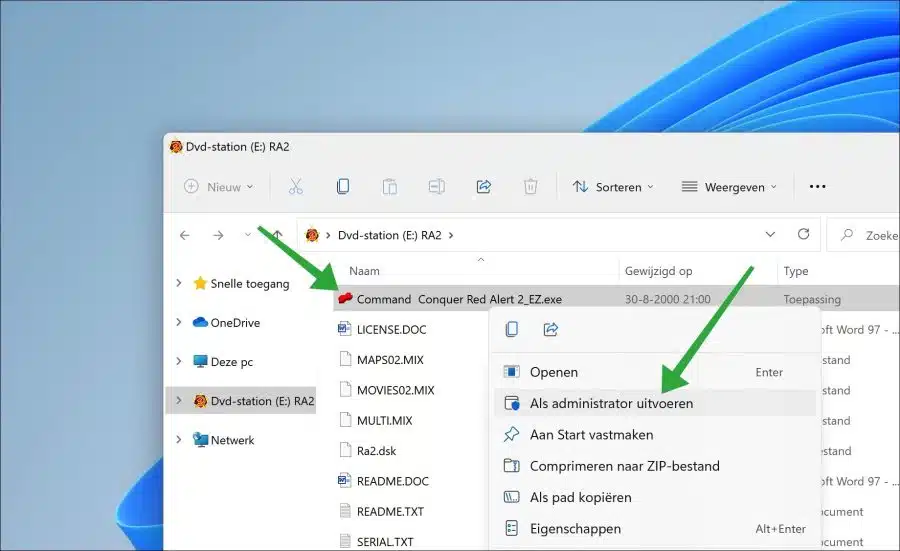The height and width of the screenshot is (551, 900).
Task: Click the LICENSE.DOC Word file icon
Action: pos(344,329)
